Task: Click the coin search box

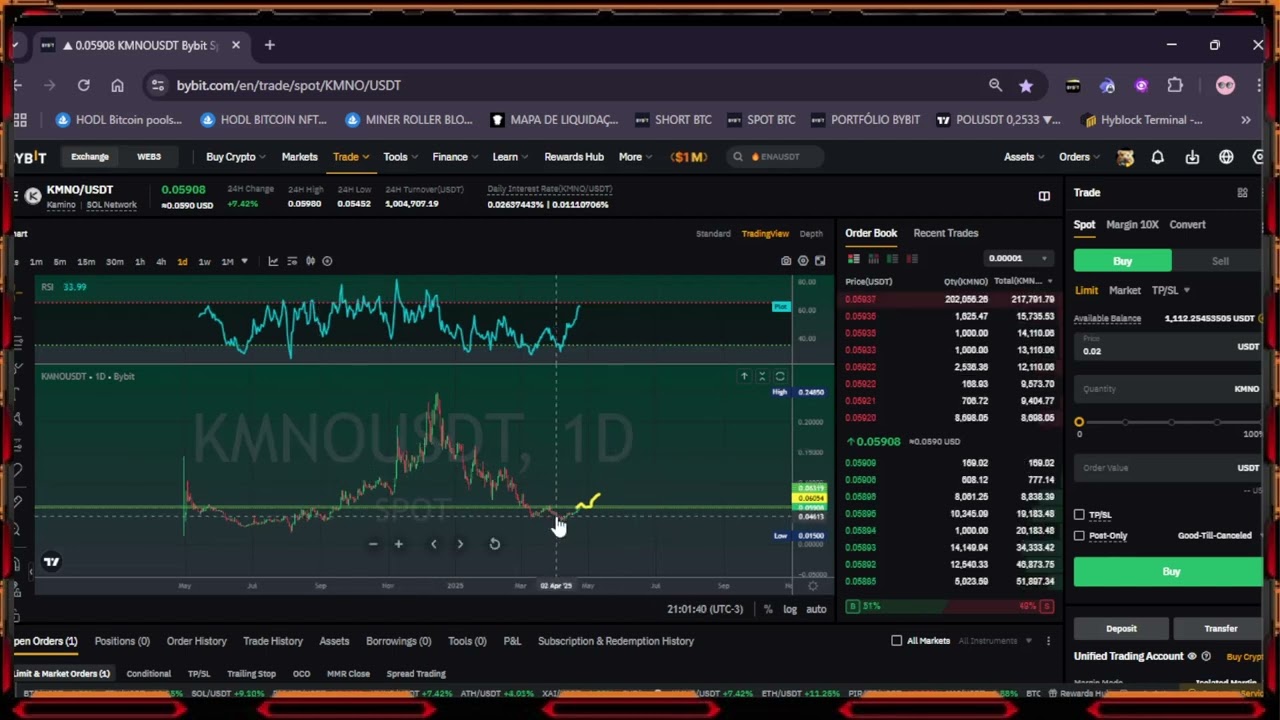Action: coord(775,157)
